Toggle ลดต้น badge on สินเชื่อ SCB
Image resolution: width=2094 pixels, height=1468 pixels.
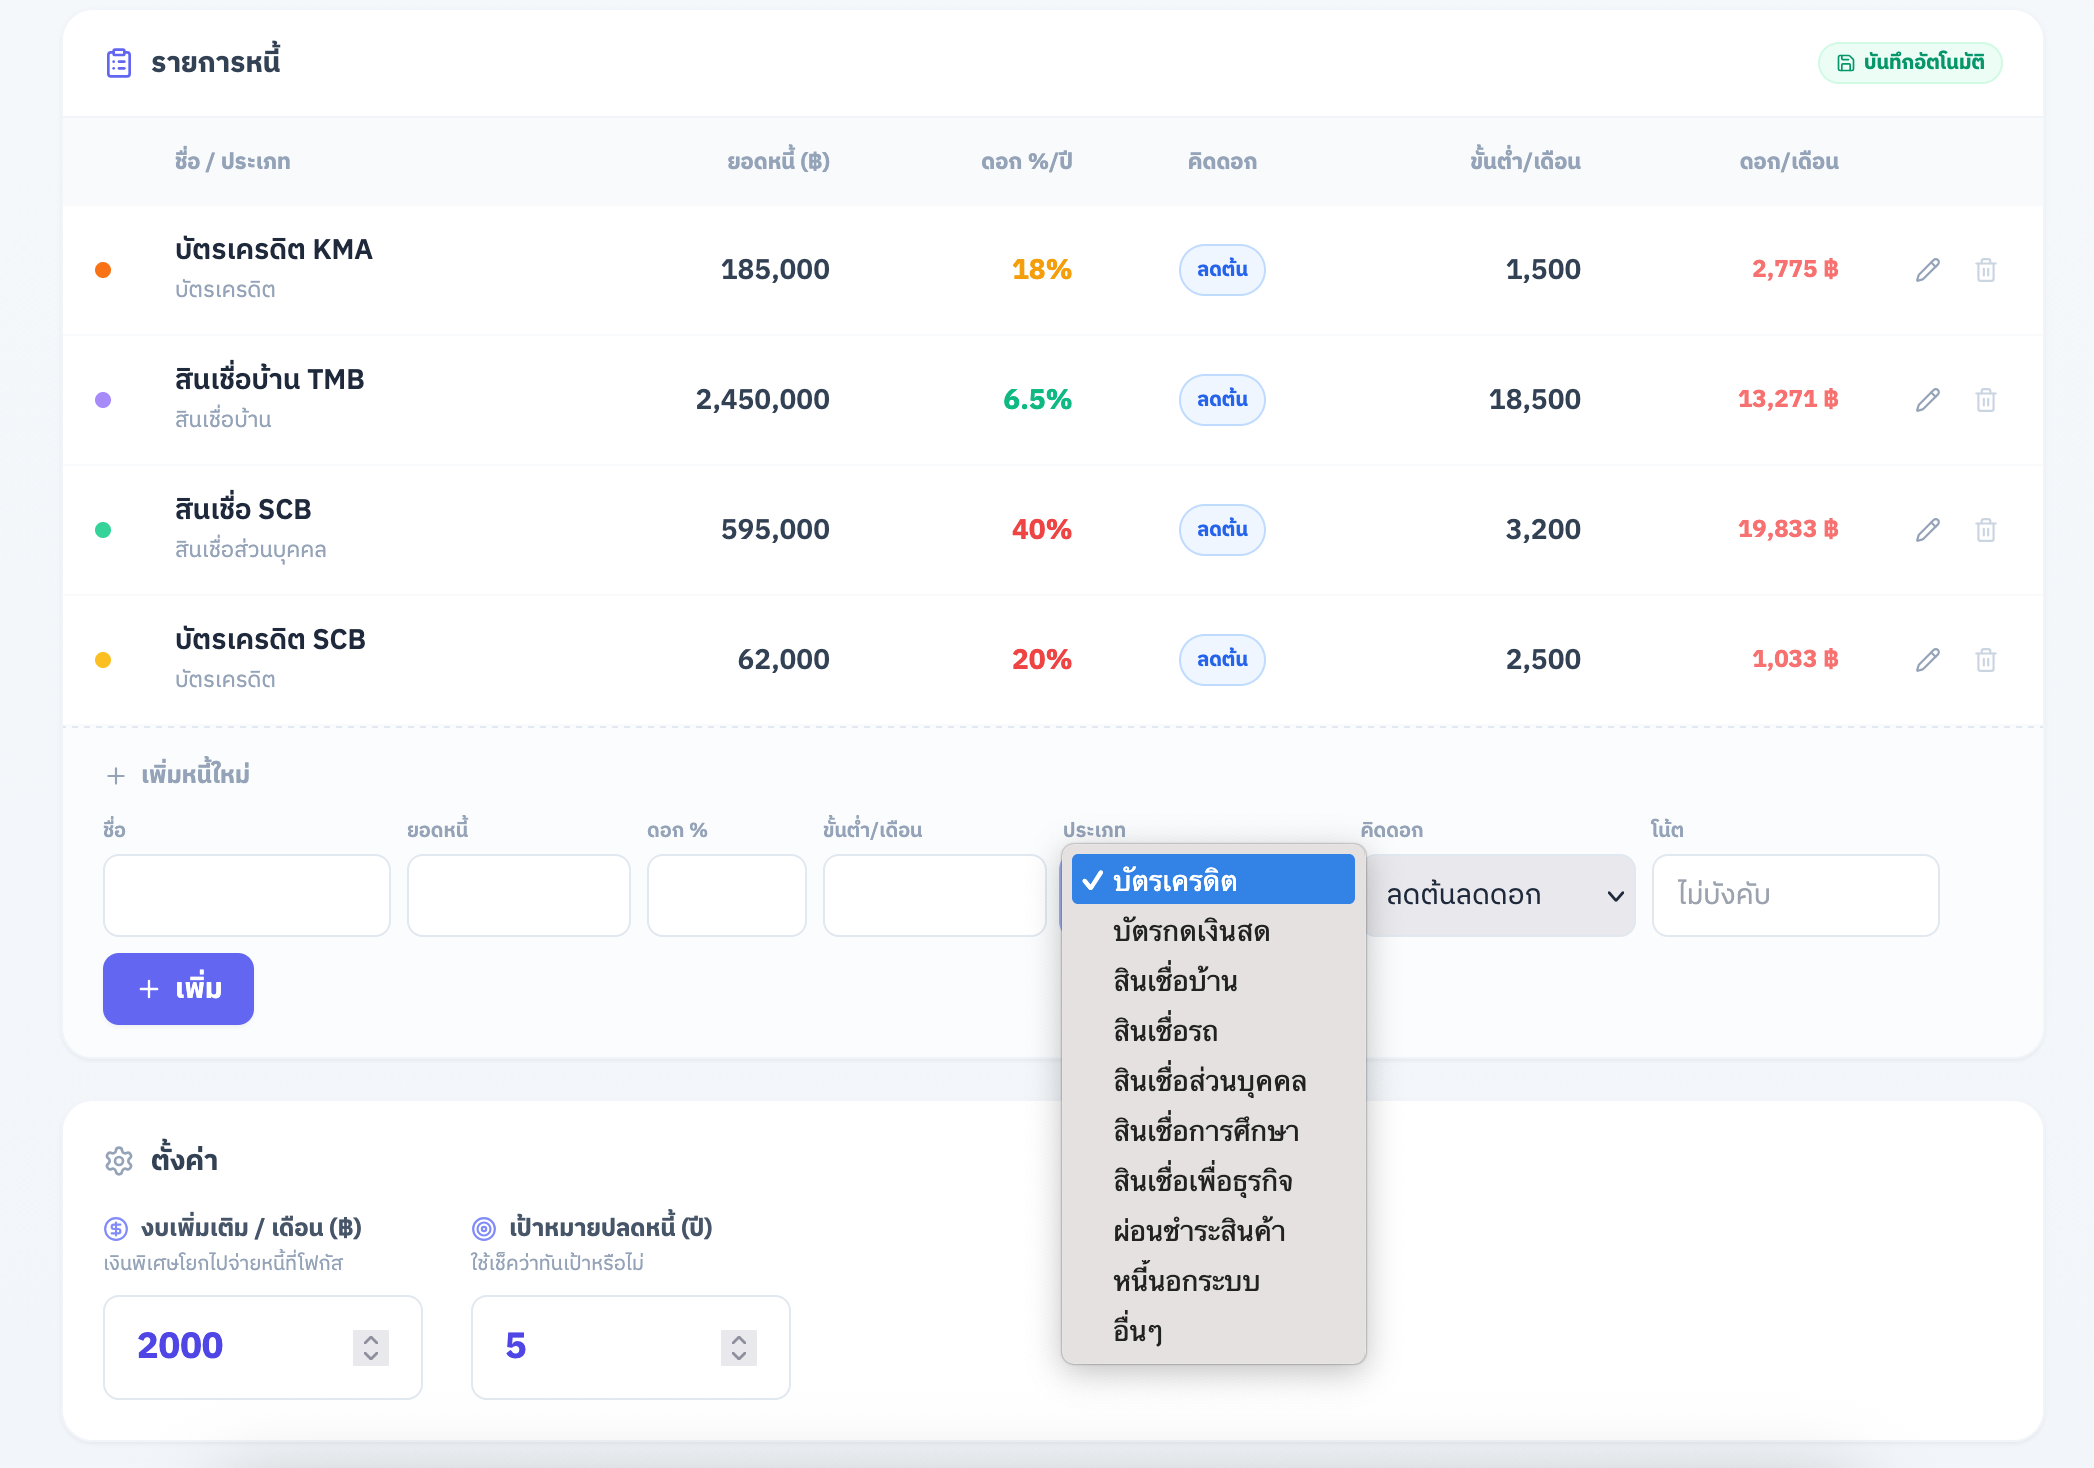[1221, 530]
